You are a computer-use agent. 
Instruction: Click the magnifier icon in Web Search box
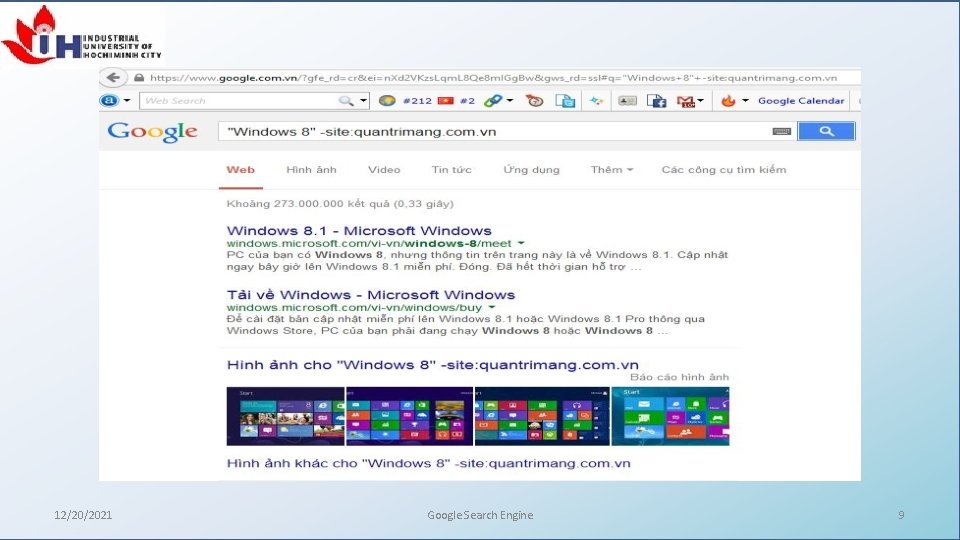(346, 101)
